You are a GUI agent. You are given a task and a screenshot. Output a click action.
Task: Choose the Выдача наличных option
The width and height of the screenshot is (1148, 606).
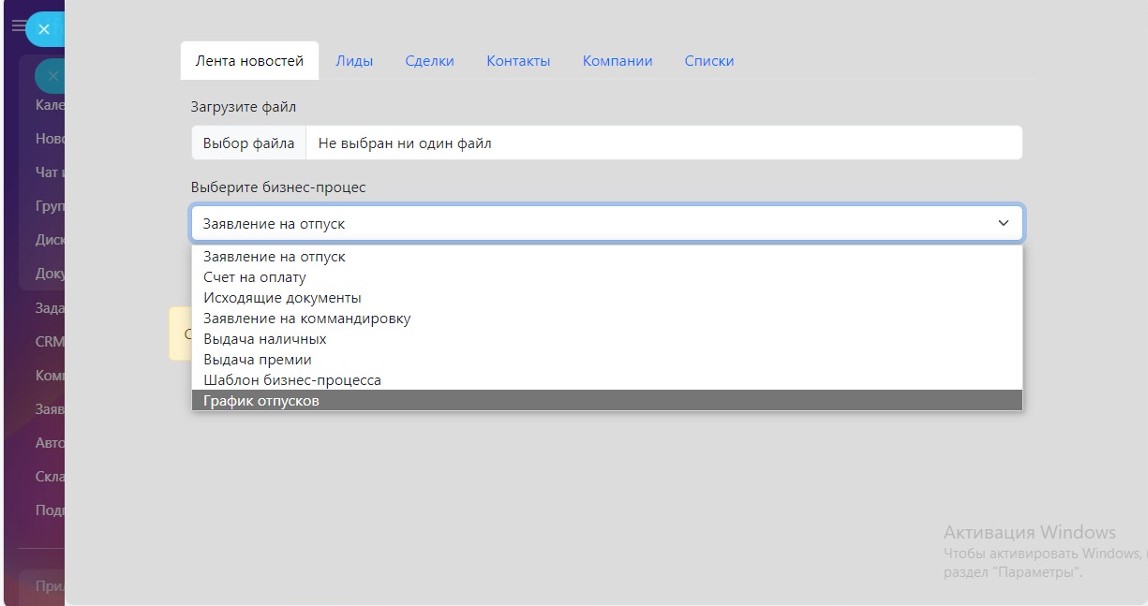click(264, 339)
